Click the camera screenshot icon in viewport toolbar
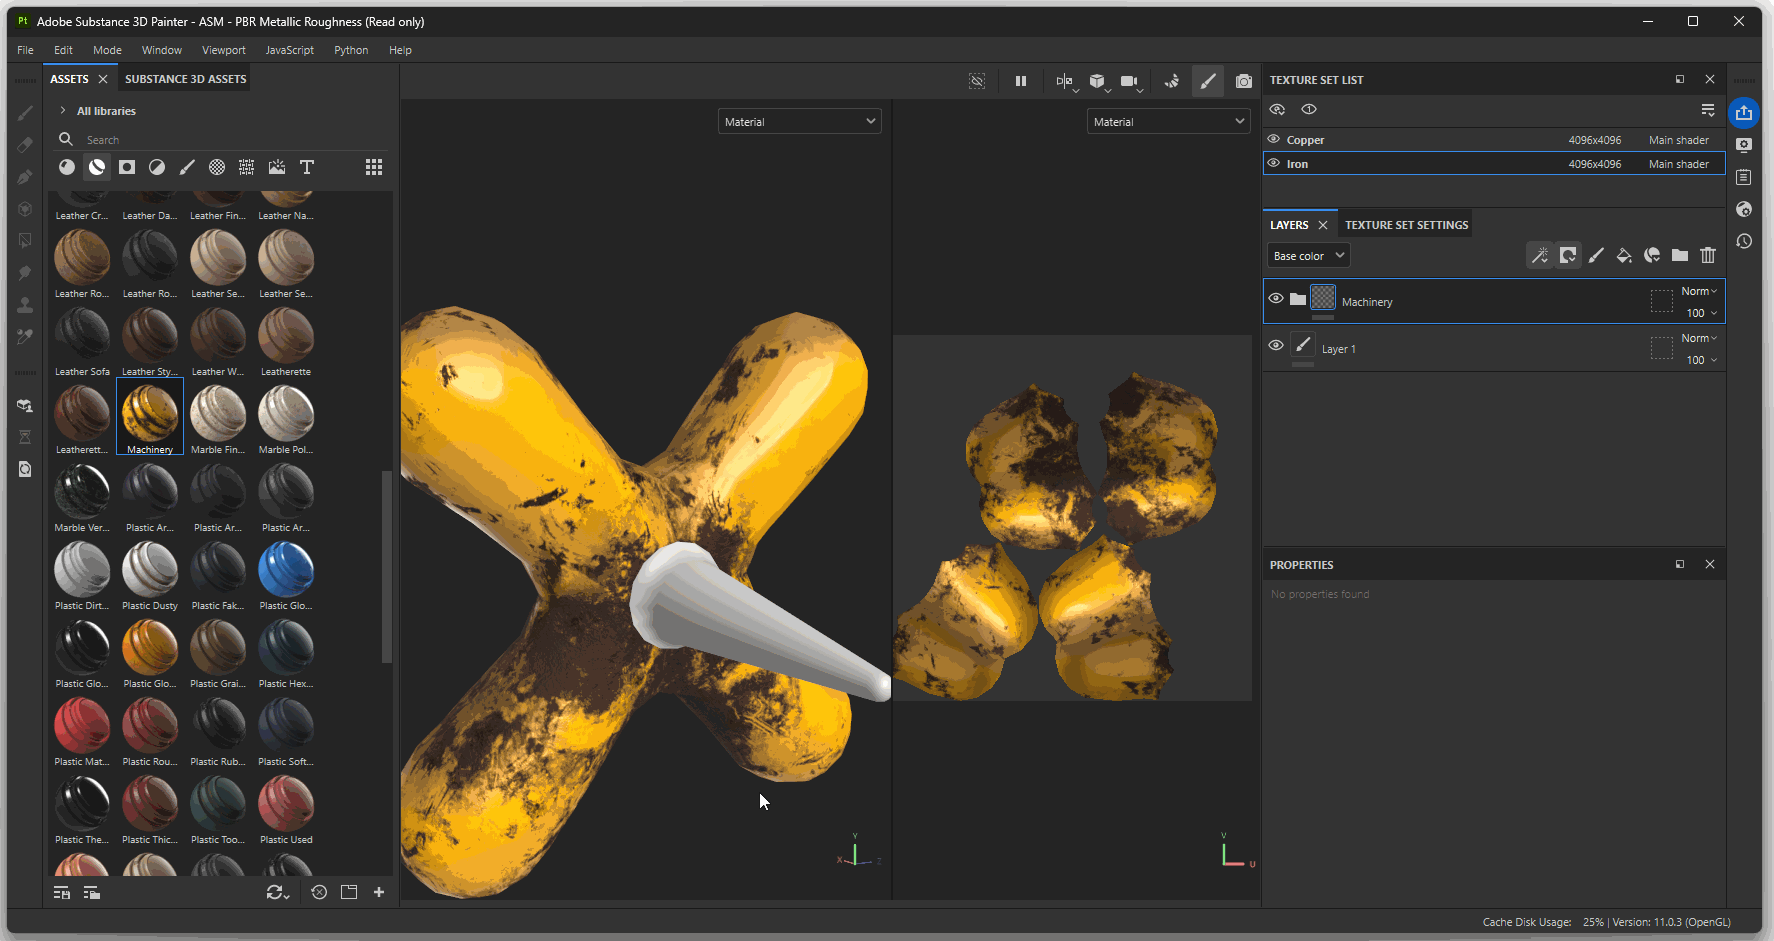Viewport: 1774px width, 941px height. (x=1243, y=81)
